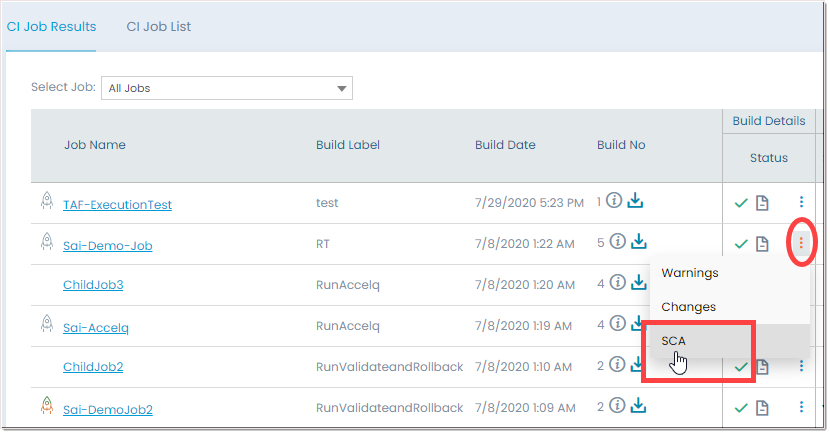This screenshot has width=830, height=434.
Task: Click red-circled three-dot menu for Sai-Demo-Job
Action: [801, 242]
